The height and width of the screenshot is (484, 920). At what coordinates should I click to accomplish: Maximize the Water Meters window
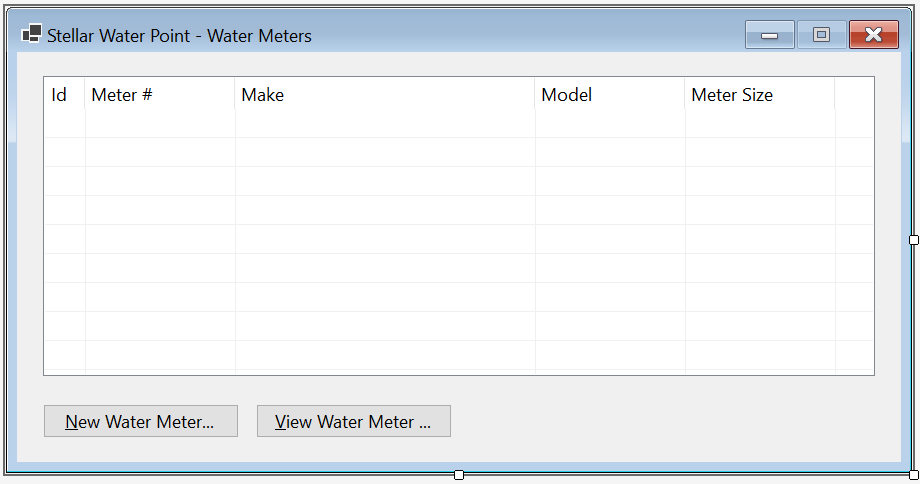coord(821,35)
